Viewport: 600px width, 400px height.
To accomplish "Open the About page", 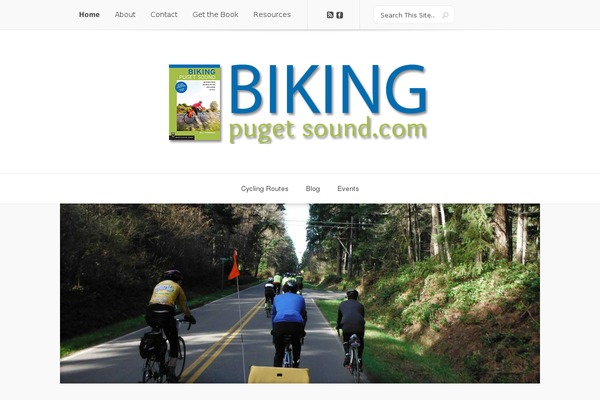I will point(125,15).
